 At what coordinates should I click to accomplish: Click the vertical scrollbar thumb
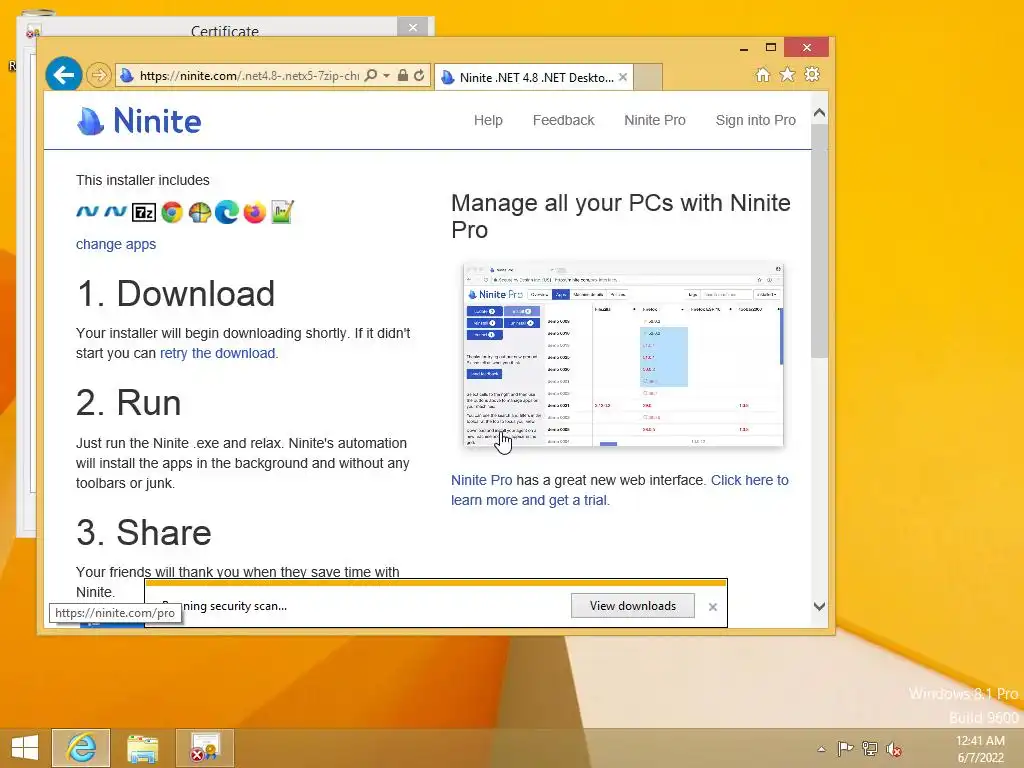(820, 240)
